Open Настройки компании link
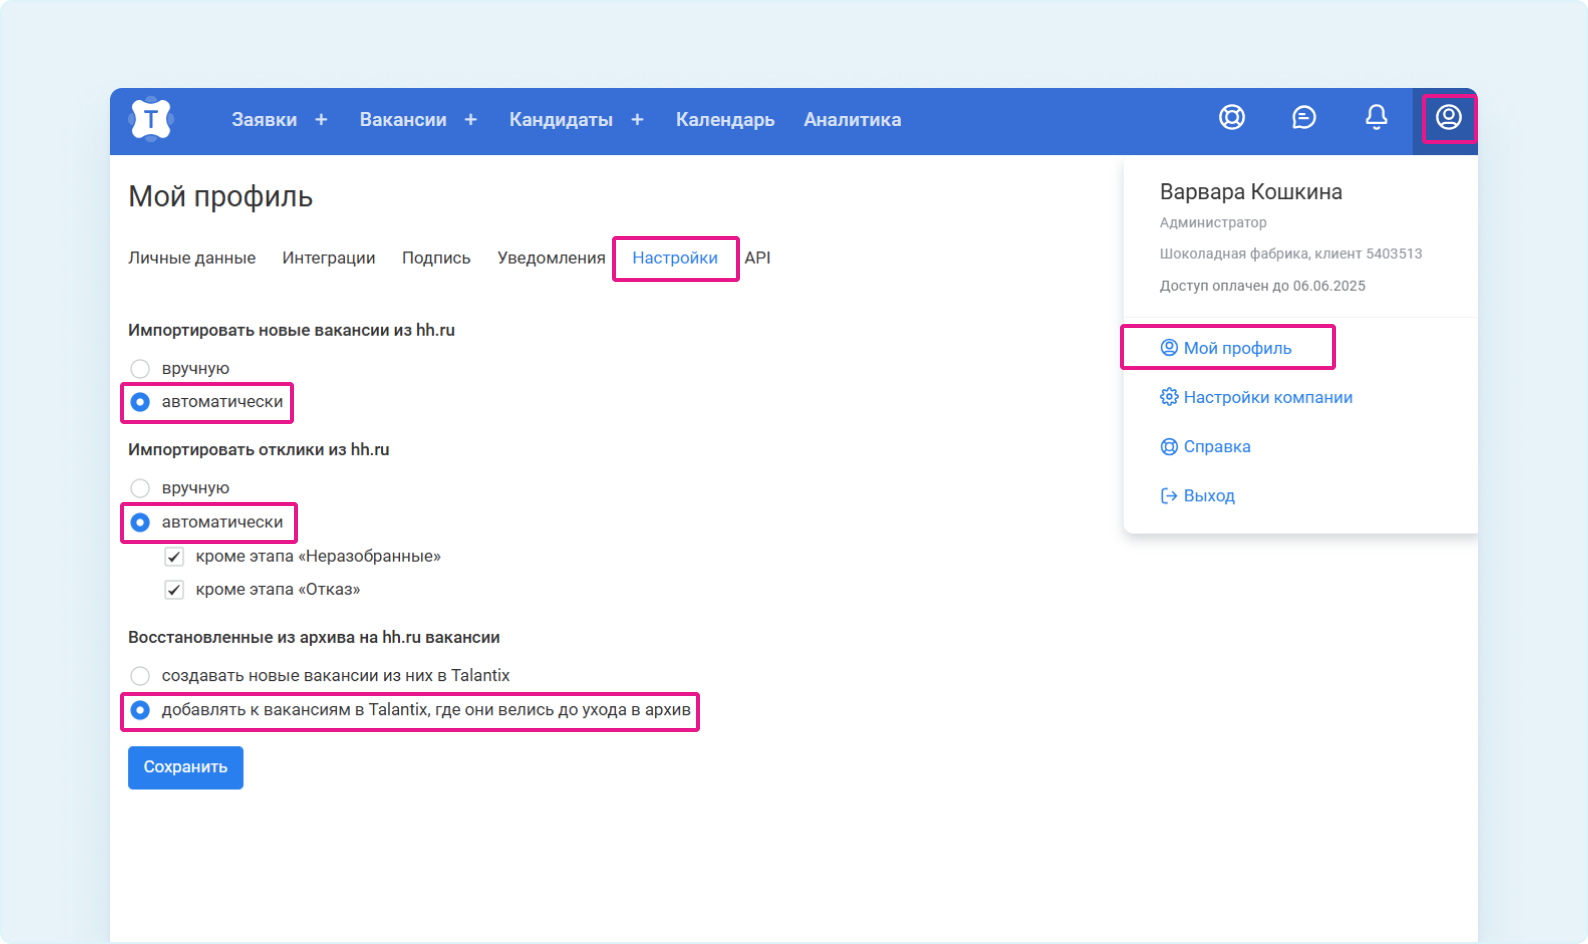 pyautogui.click(x=1268, y=397)
